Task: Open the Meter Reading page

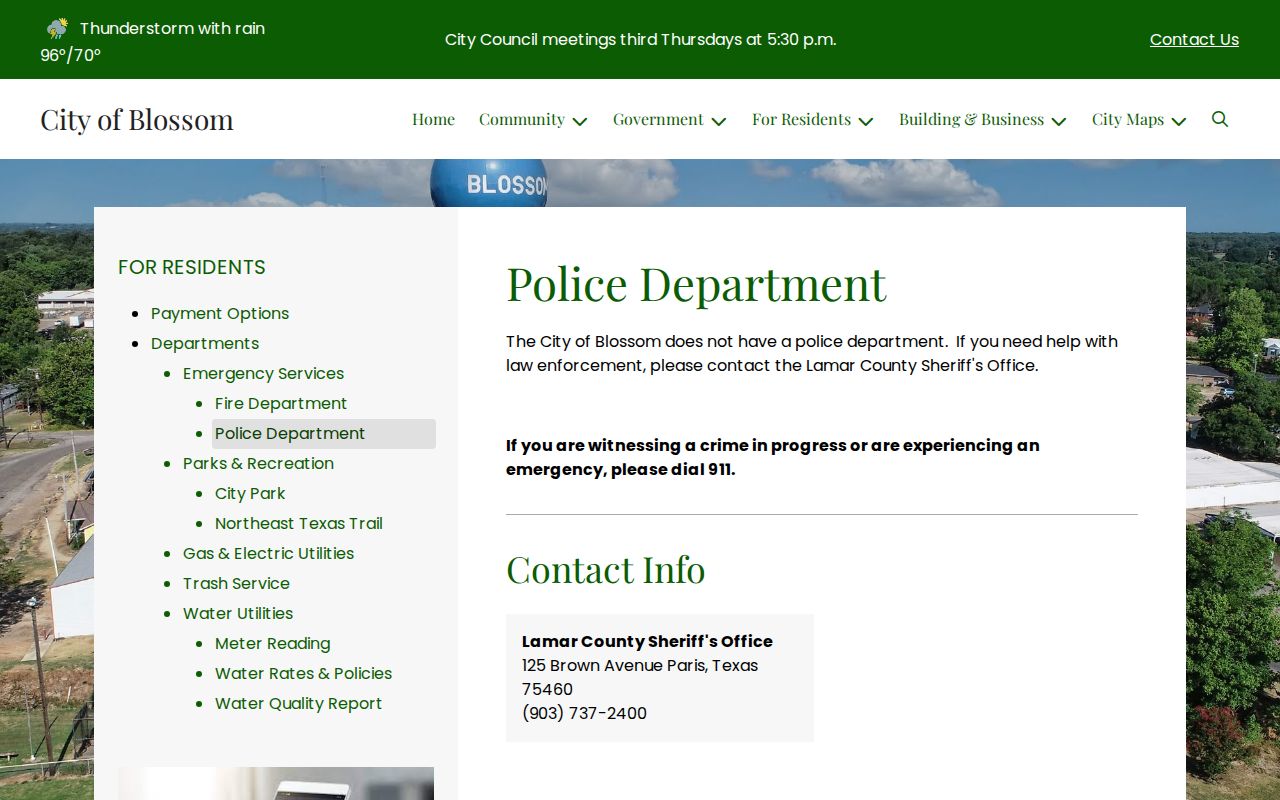Action: pos(272,643)
